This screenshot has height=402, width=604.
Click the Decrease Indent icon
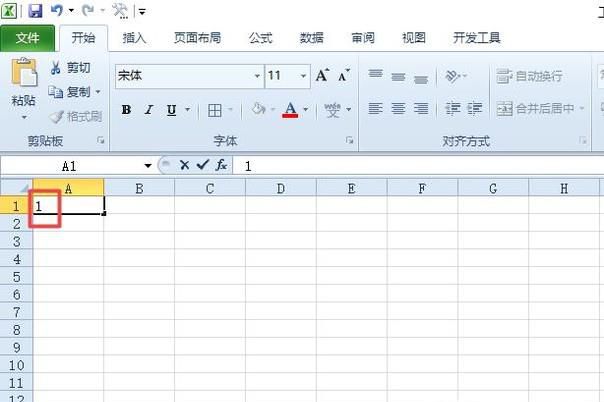[452, 109]
